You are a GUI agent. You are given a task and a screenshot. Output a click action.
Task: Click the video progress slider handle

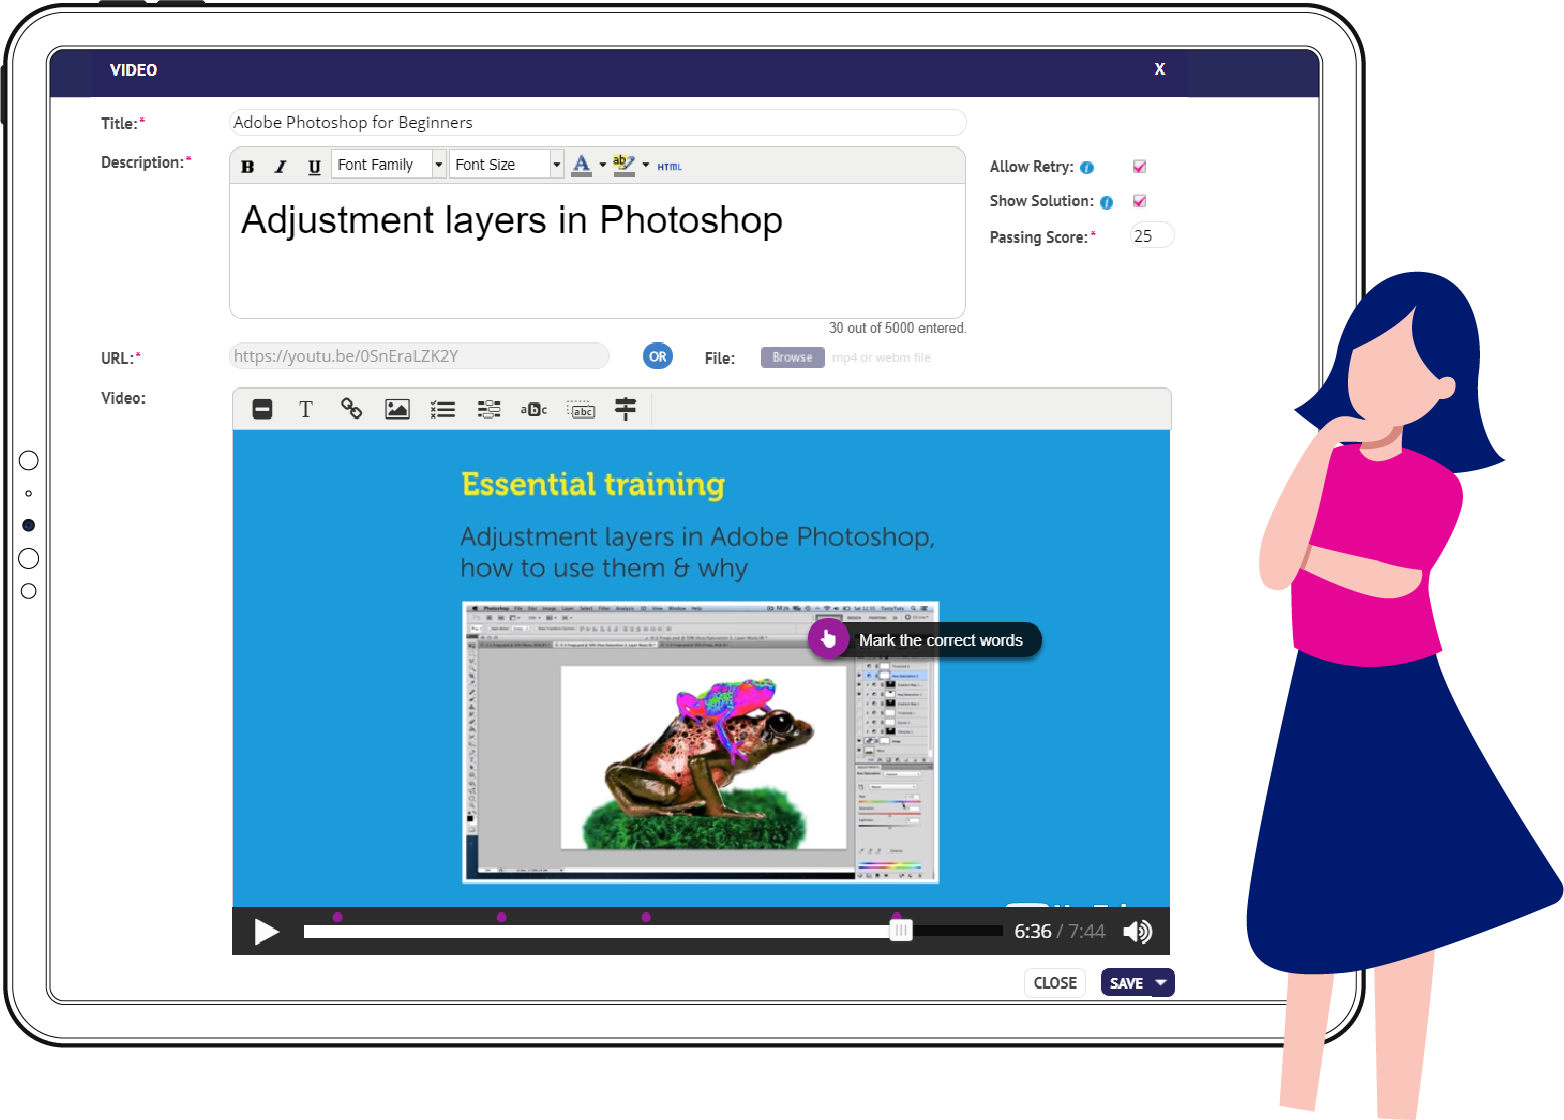[x=901, y=931]
